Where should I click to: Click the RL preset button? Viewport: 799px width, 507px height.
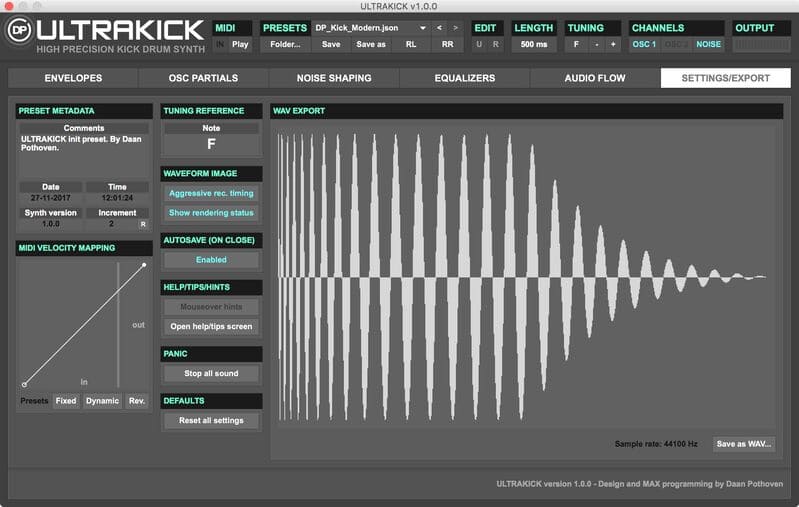coord(411,44)
